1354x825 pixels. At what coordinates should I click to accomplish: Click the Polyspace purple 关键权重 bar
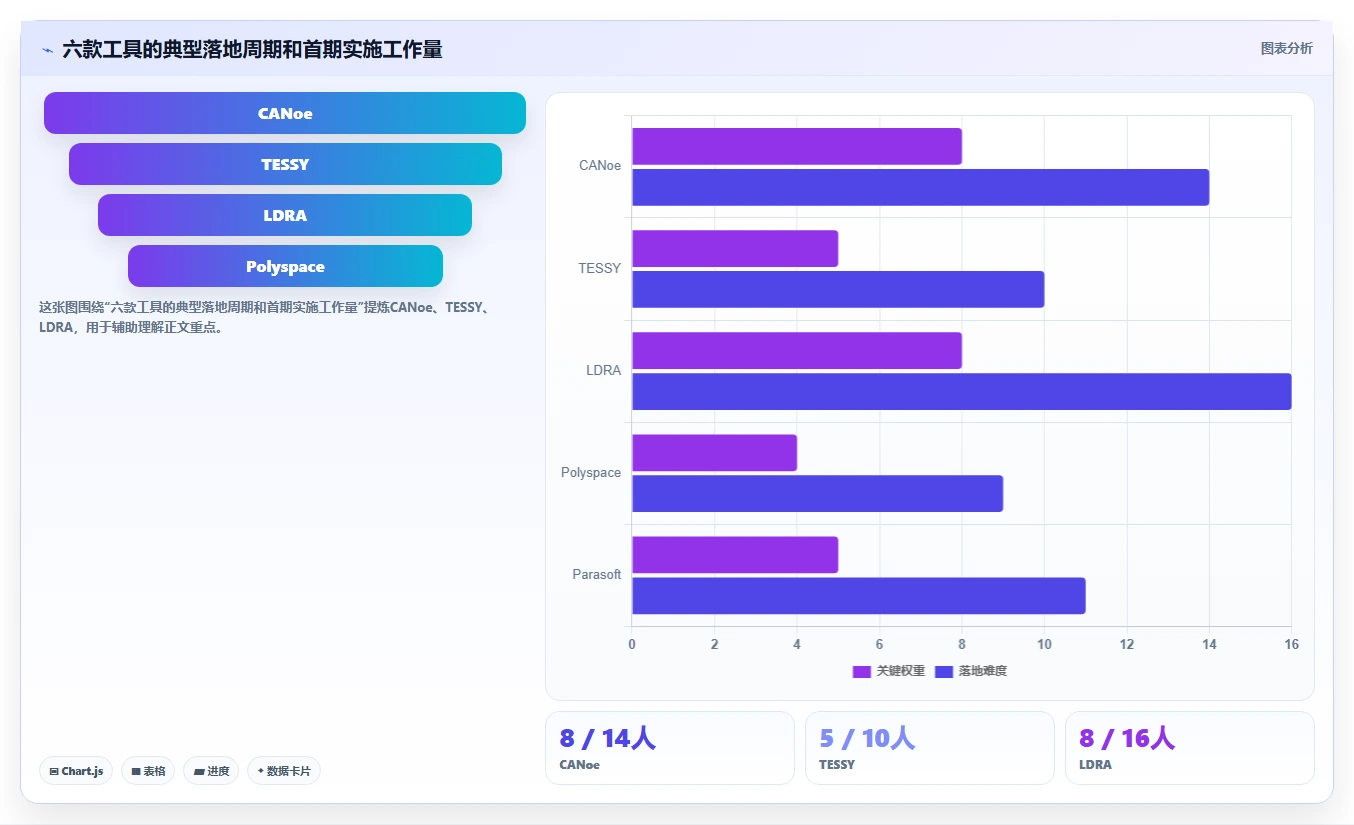click(714, 452)
